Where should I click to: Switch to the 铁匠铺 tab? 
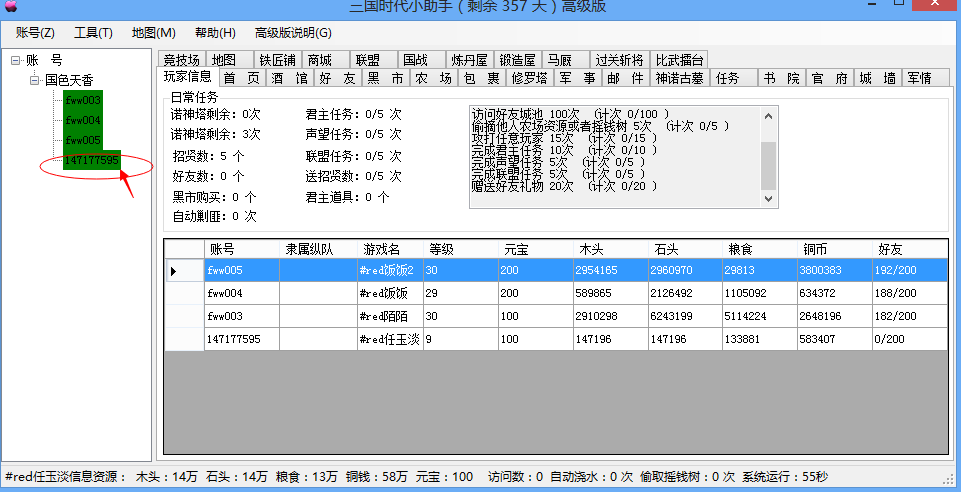(x=278, y=60)
